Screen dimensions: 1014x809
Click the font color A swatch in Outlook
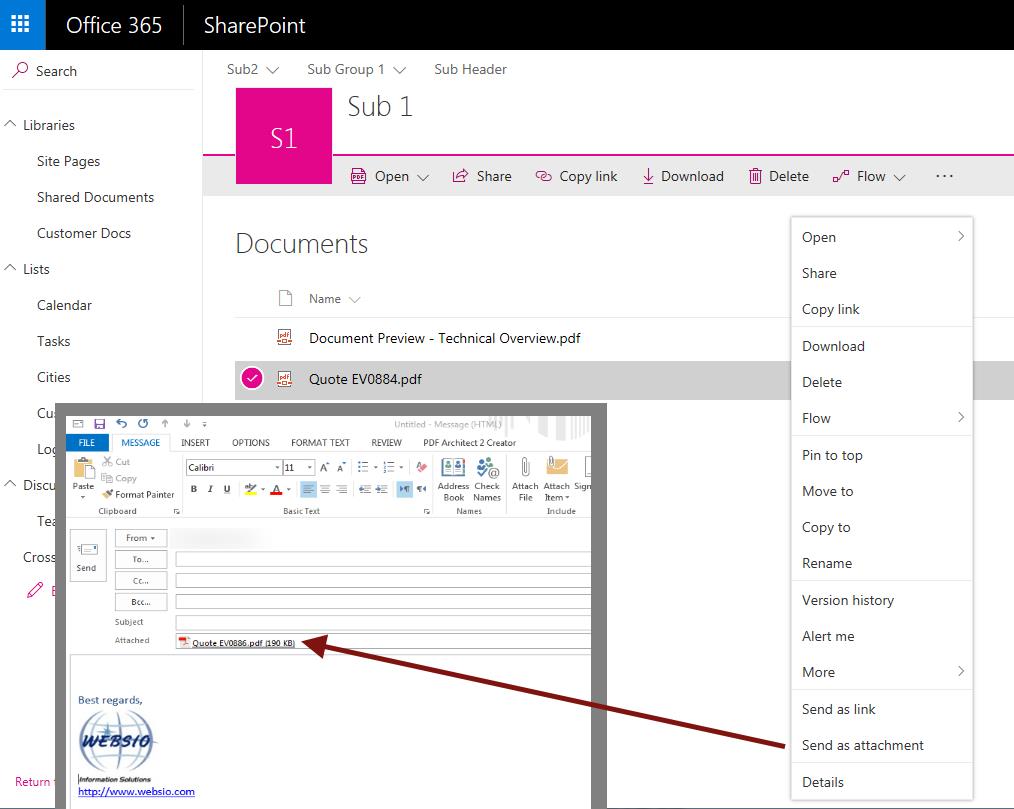point(276,489)
